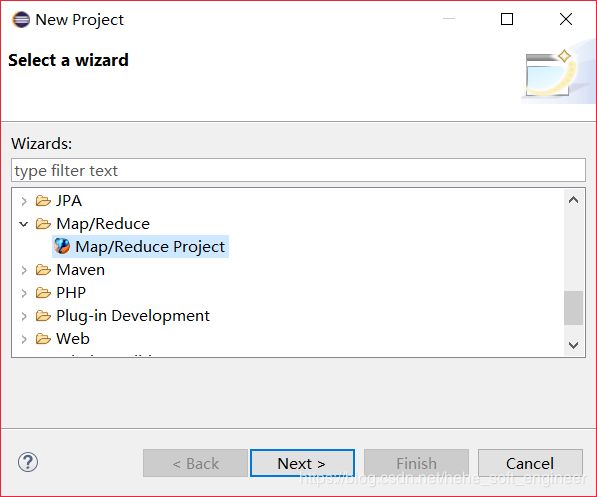Click the Map/Reduce folder icon

(43, 224)
